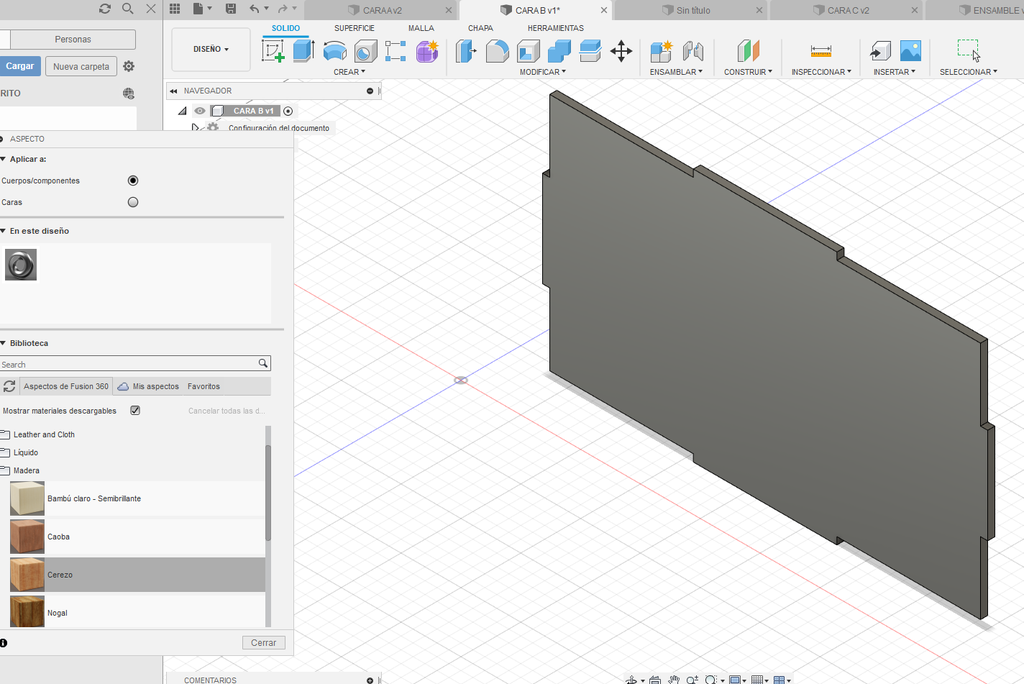
Task: Open the Rectangular Pattern tool
Action: point(396,51)
